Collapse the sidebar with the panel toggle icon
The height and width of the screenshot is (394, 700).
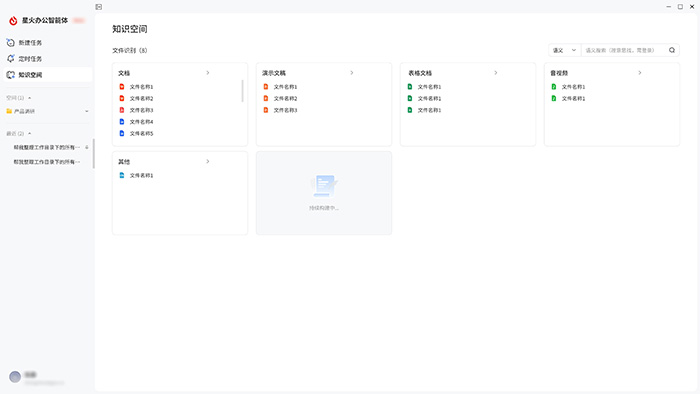tap(99, 7)
